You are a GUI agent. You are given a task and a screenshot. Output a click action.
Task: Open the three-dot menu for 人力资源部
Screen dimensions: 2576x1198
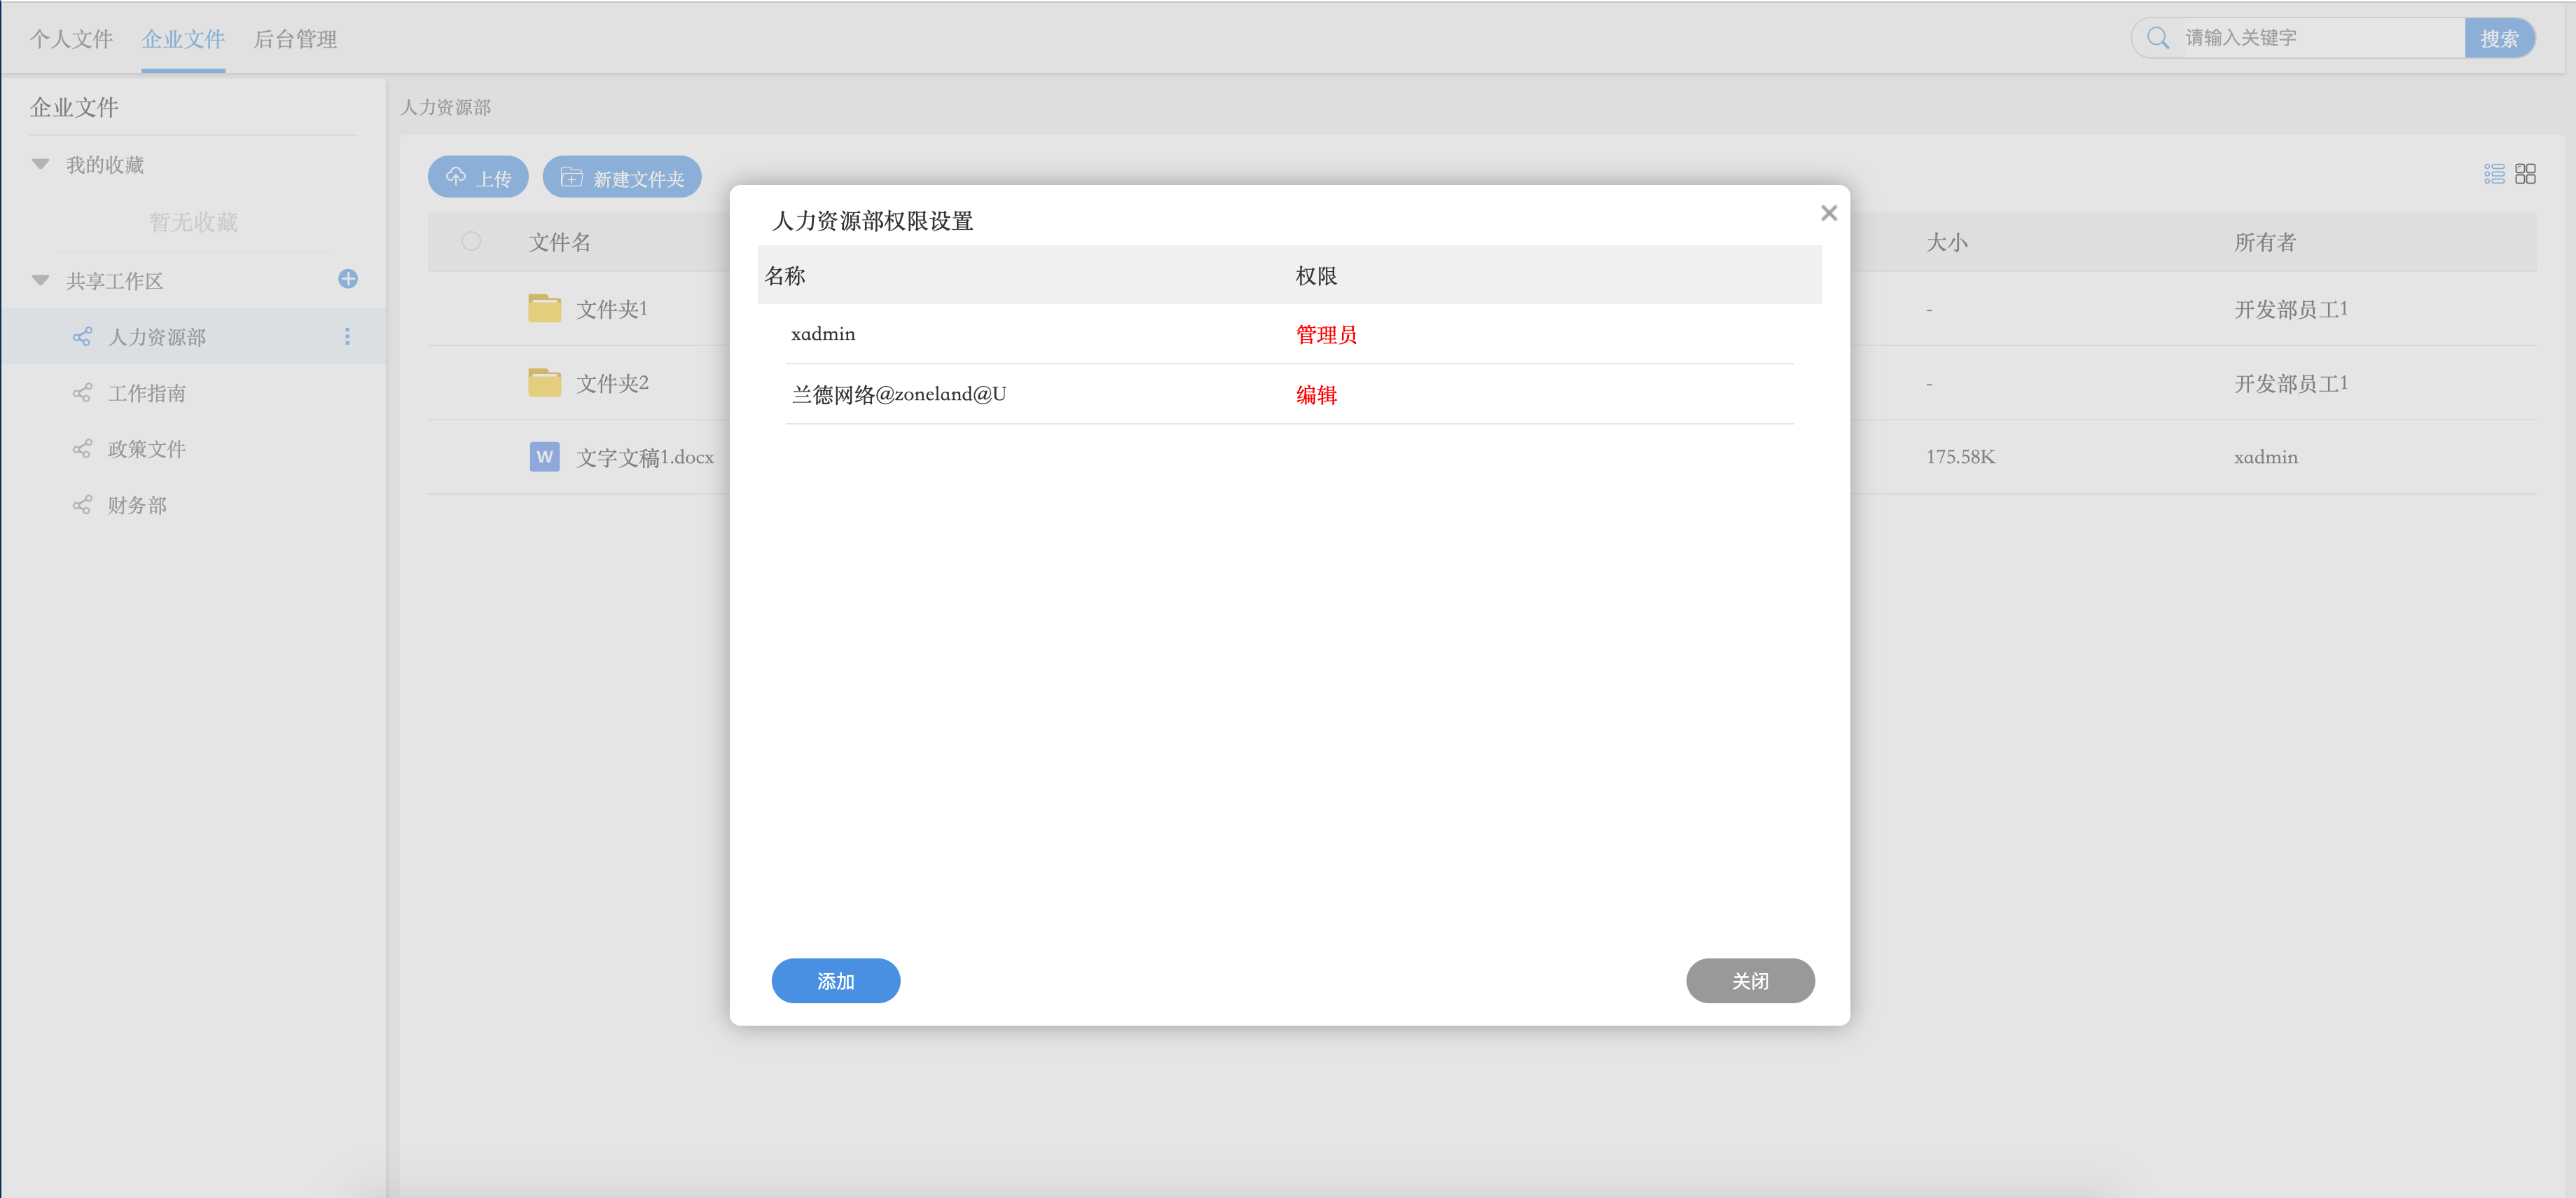point(347,337)
